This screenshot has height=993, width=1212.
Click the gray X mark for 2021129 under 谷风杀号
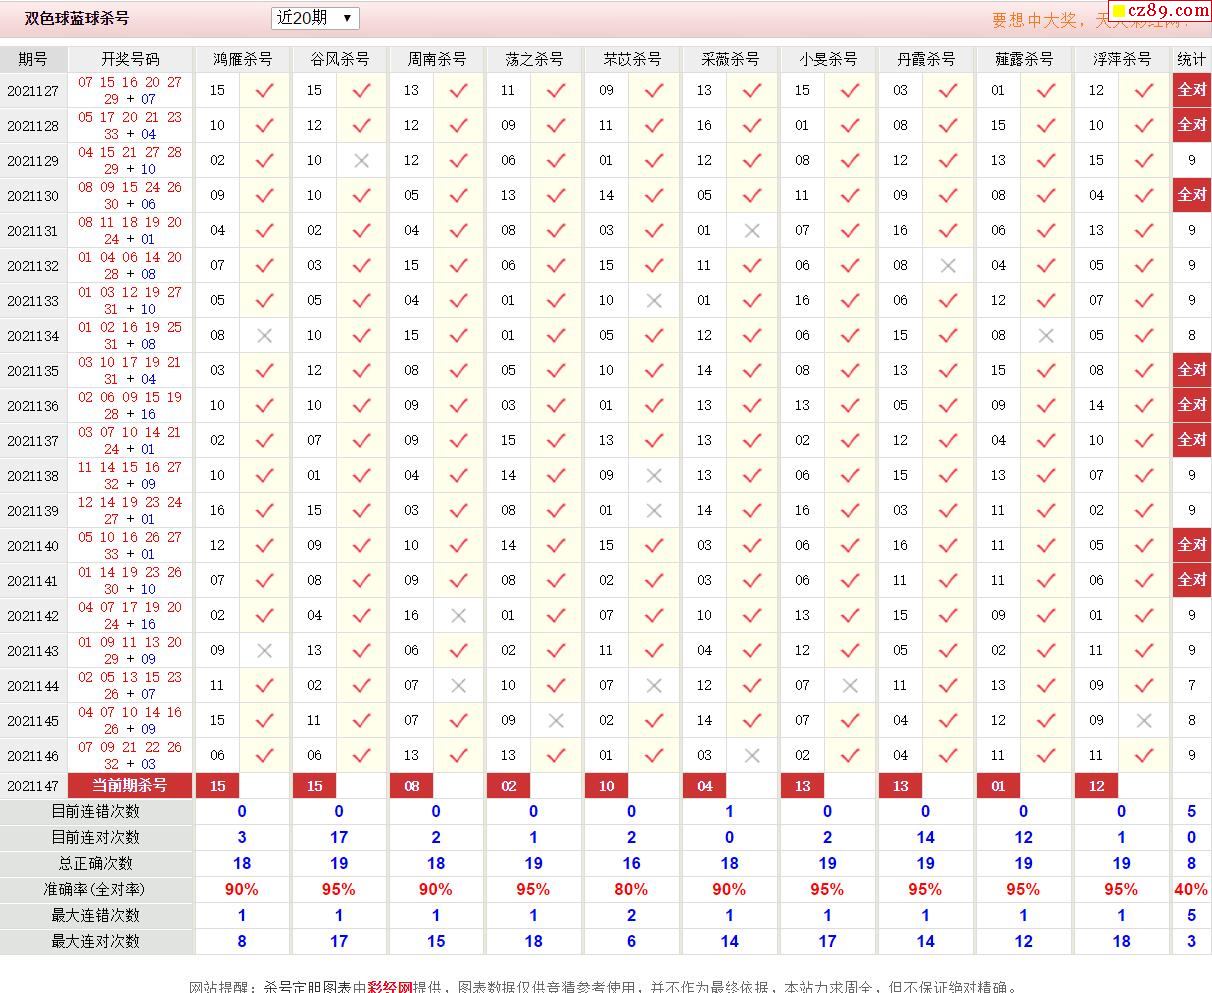(362, 160)
